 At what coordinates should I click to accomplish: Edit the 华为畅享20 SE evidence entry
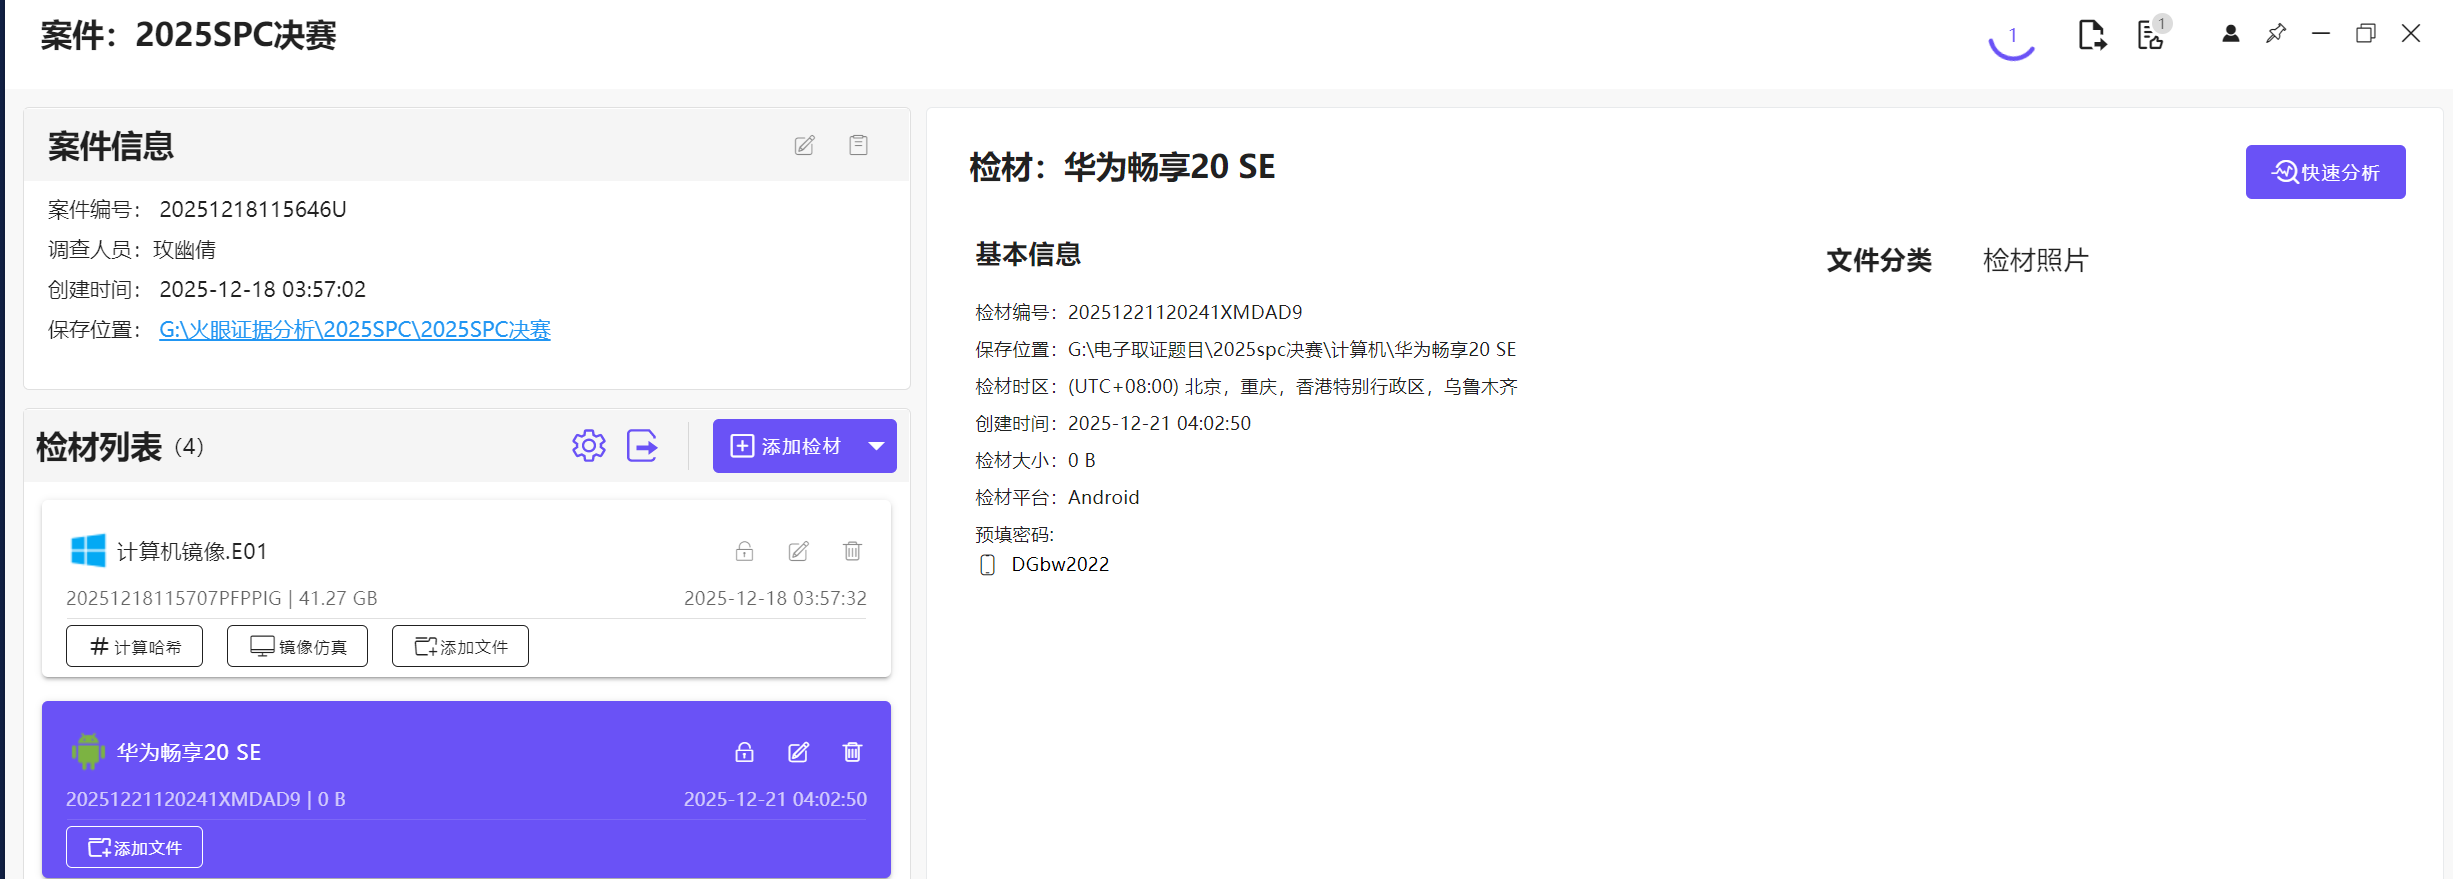point(798,752)
